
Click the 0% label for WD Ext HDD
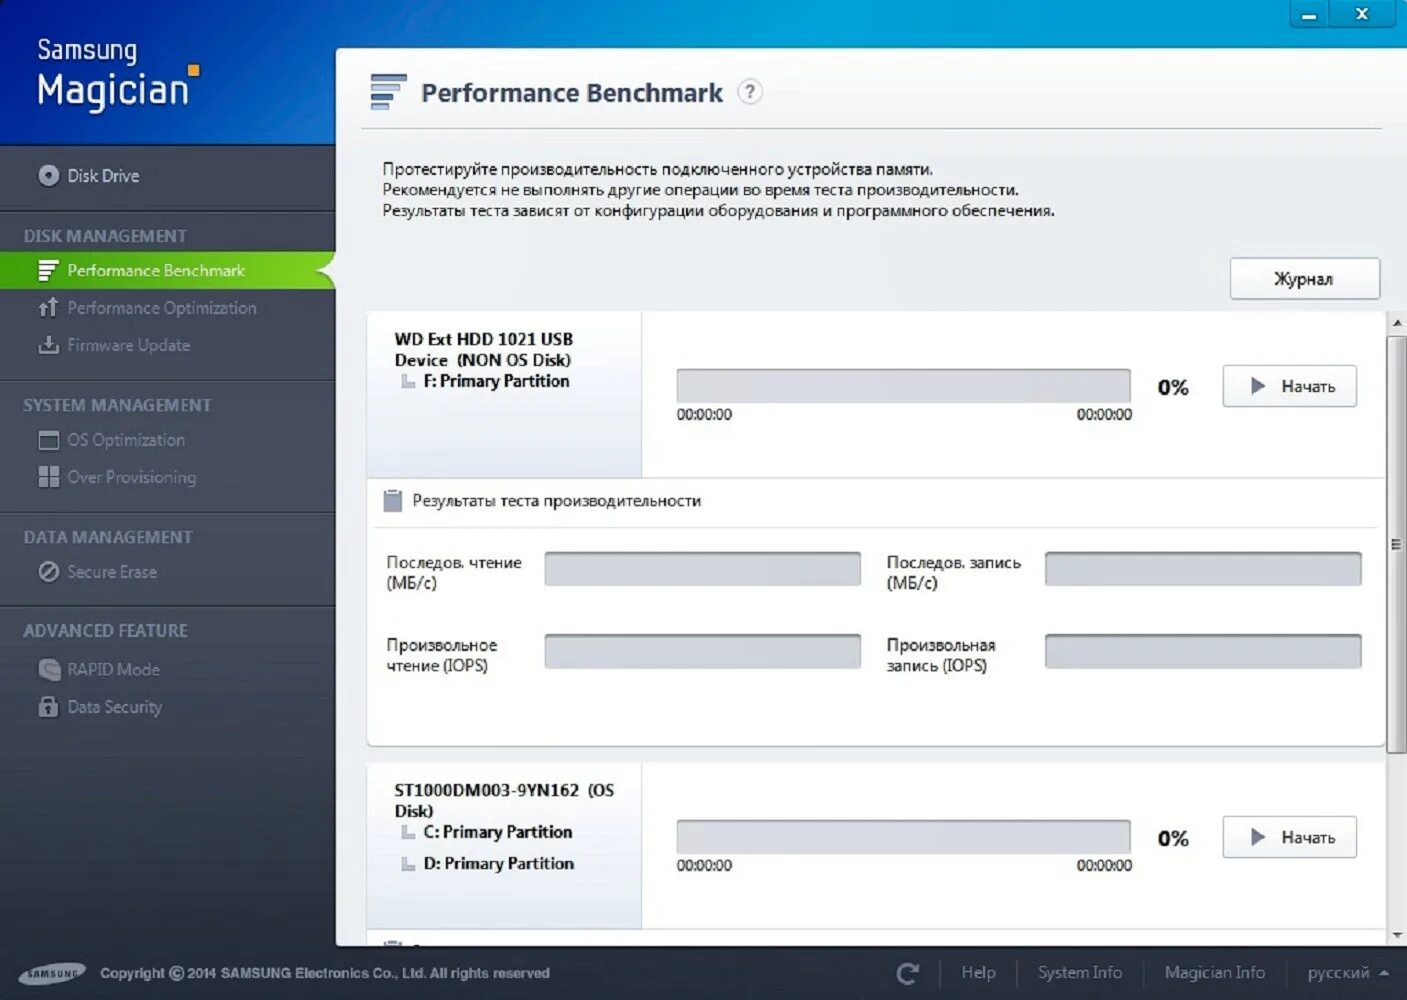pyautogui.click(x=1173, y=387)
